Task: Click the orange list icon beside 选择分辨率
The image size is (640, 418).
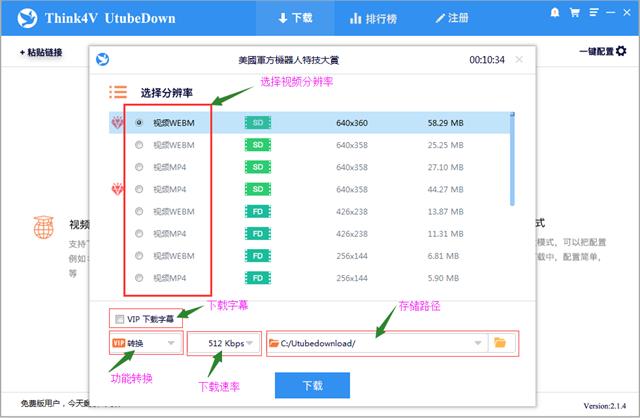Action: point(118,92)
